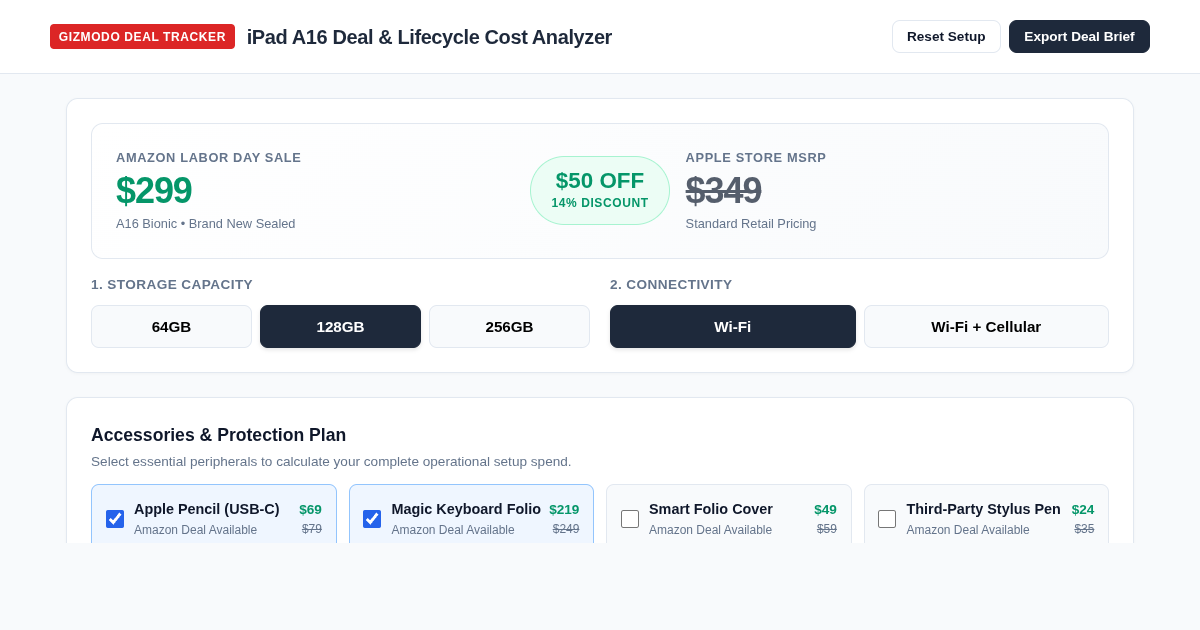Click the Apple Pencil $69 deal price
Image resolution: width=1200 pixels, height=630 pixels.
[310, 509]
